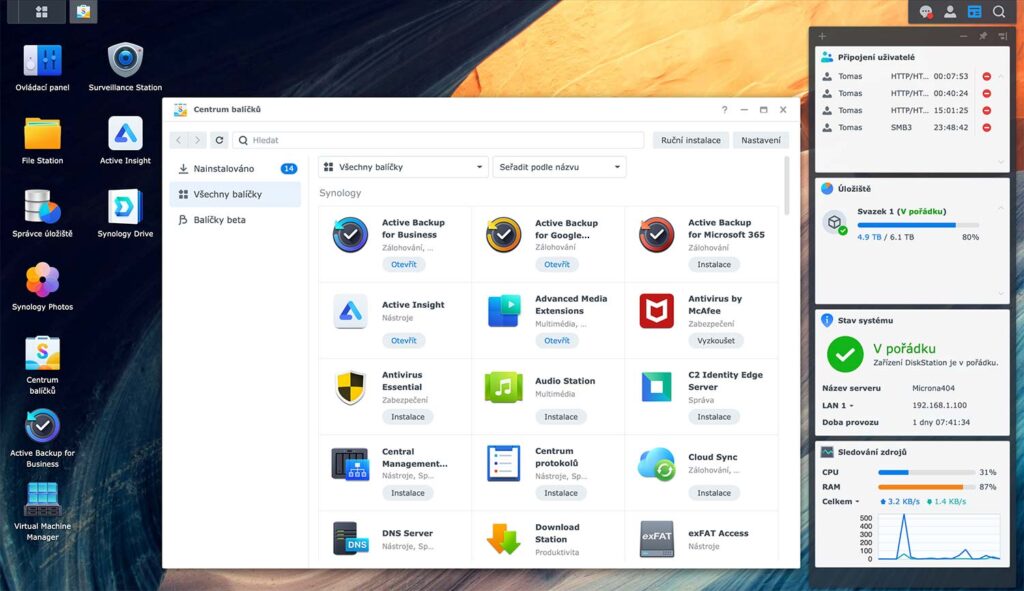This screenshot has height=591, width=1024.
Task: Open the search magnifier in taskbar
Action: click(x=999, y=12)
